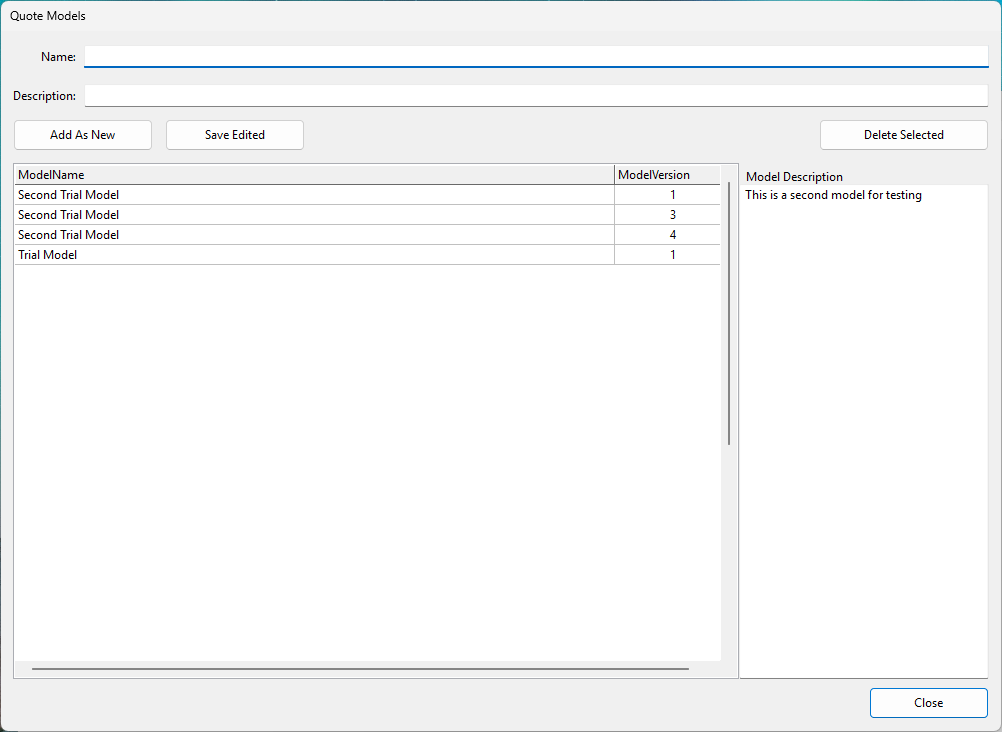Hit the Delete Selected button
The width and height of the screenshot is (1002, 732).
point(903,135)
